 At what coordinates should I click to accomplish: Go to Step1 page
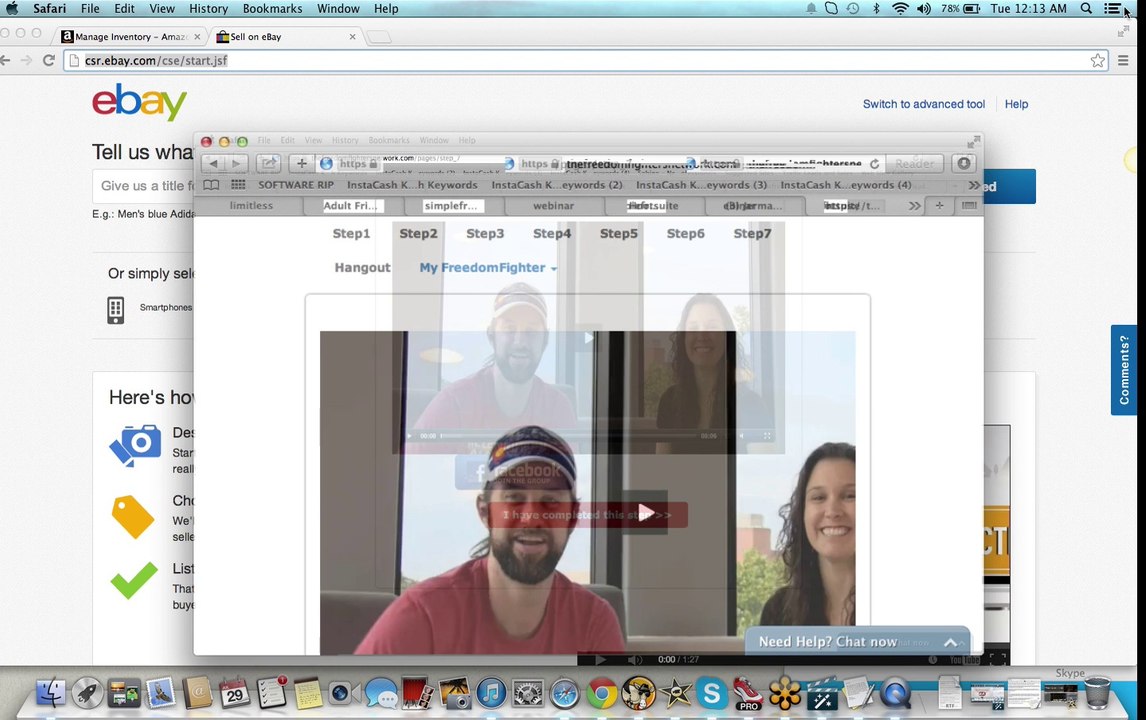point(351,234)
